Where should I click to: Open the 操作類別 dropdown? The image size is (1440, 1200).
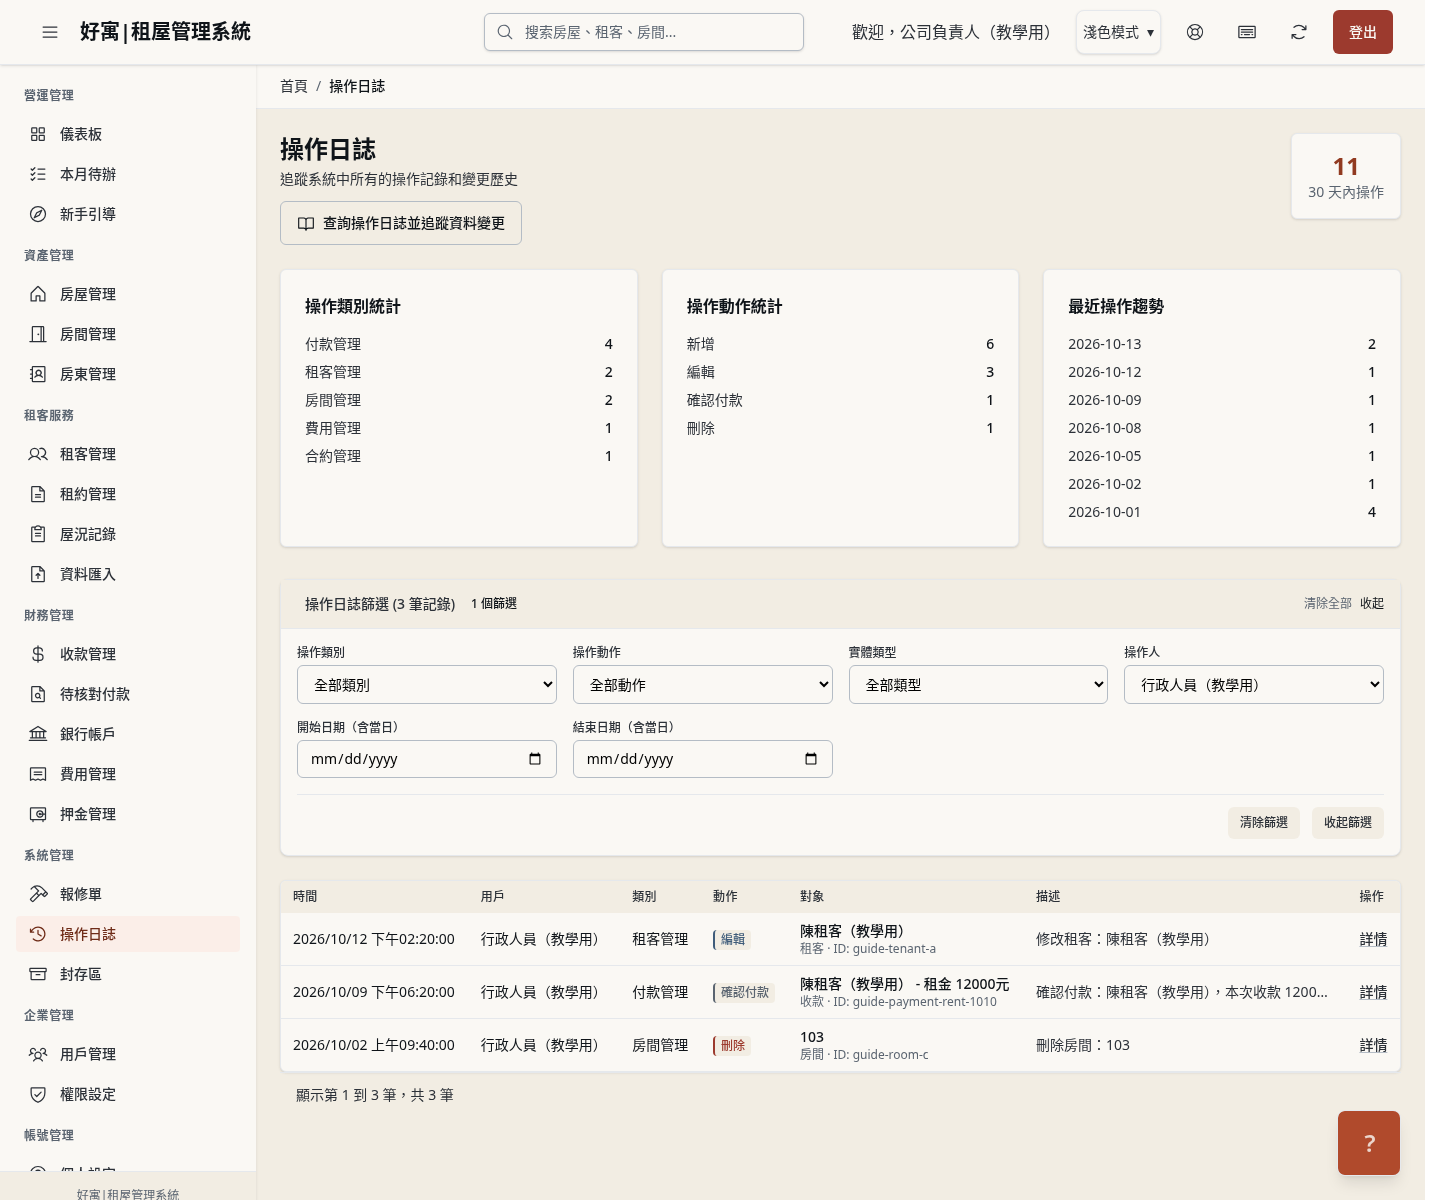[x=427, y=685]
